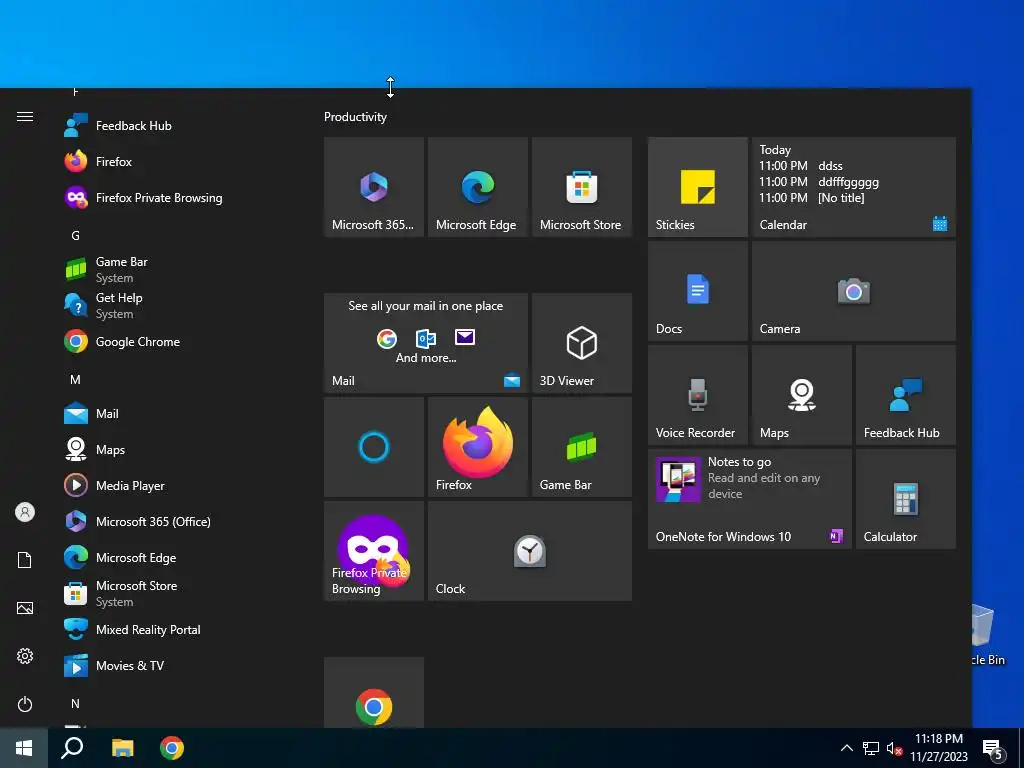Screen dimensions: 1024x768
Task: Open the taskbar clock and date
Action: 938,748
